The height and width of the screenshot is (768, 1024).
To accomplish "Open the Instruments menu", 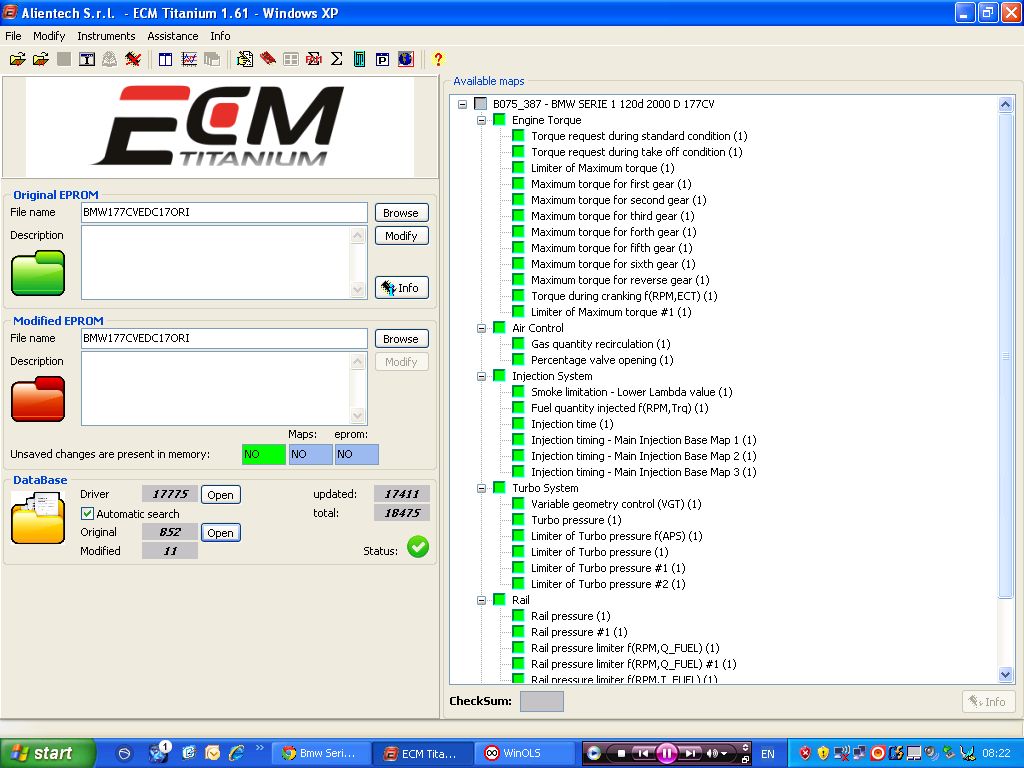I will (x=106, y=36).
